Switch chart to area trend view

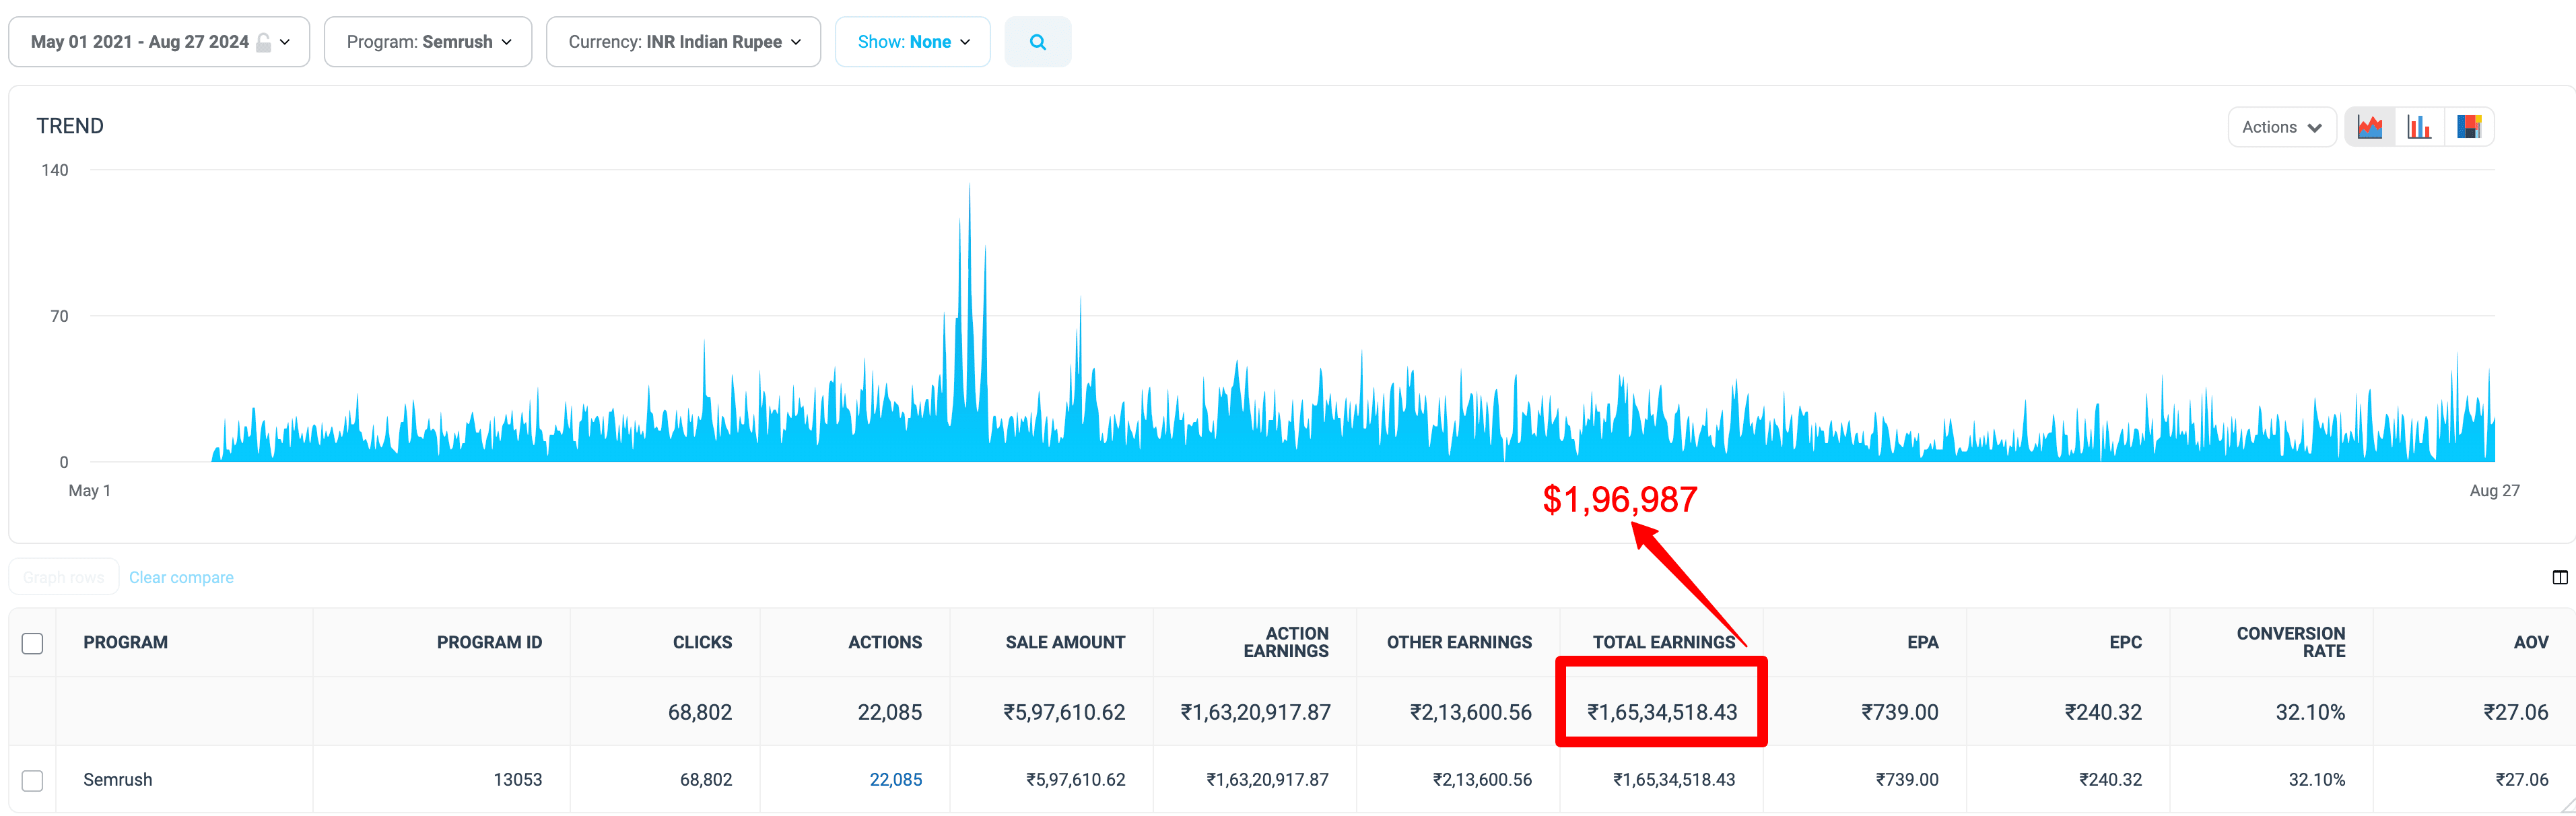(x=2369, y=126)
